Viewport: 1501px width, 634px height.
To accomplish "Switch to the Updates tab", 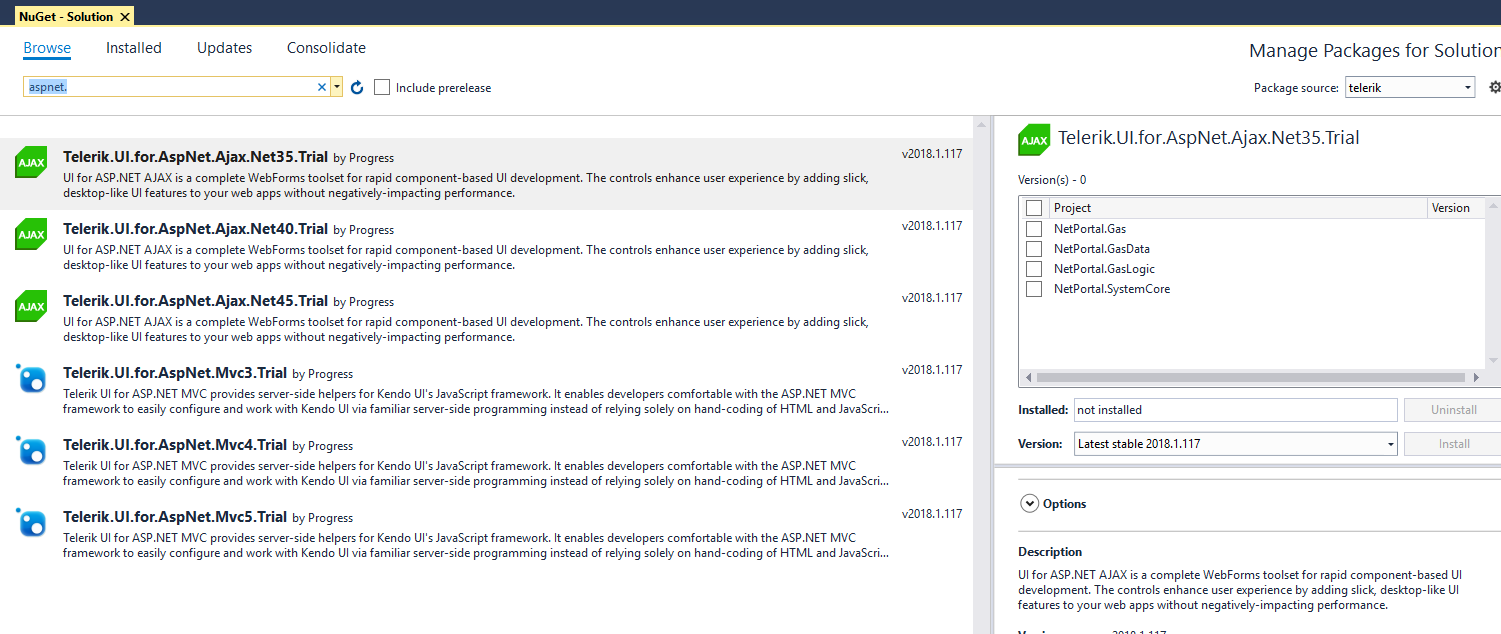I will pyautogui.click(x=224, y=48).
